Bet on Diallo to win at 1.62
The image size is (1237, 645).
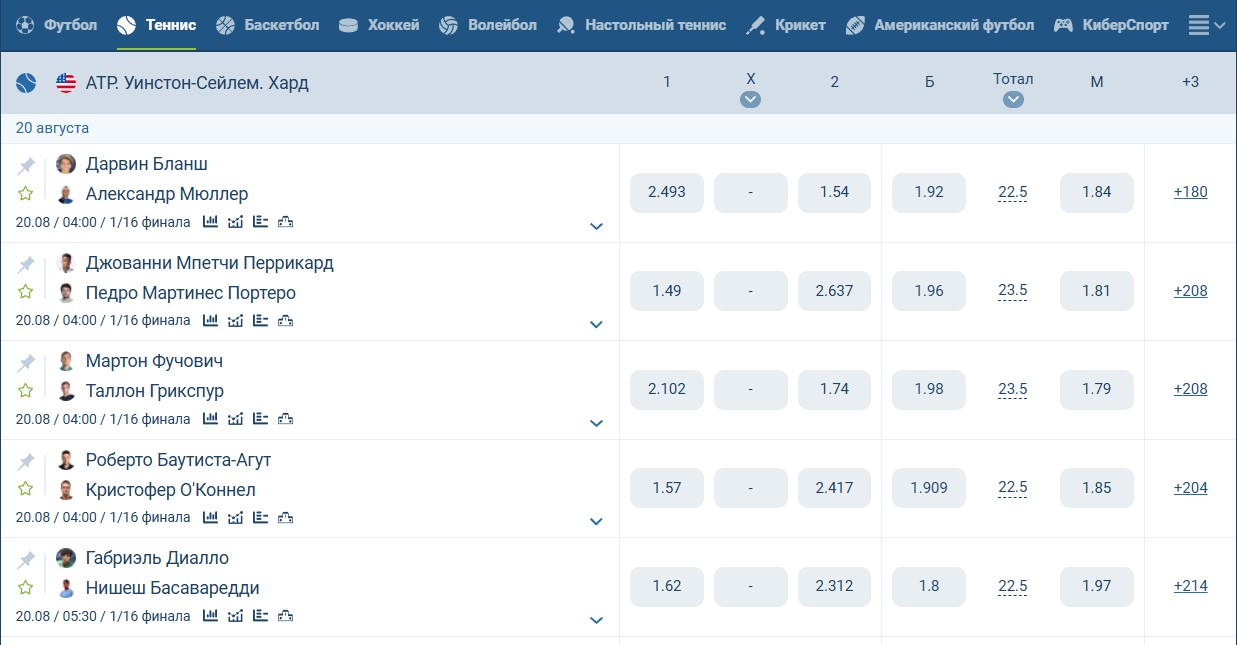[667, 586]
